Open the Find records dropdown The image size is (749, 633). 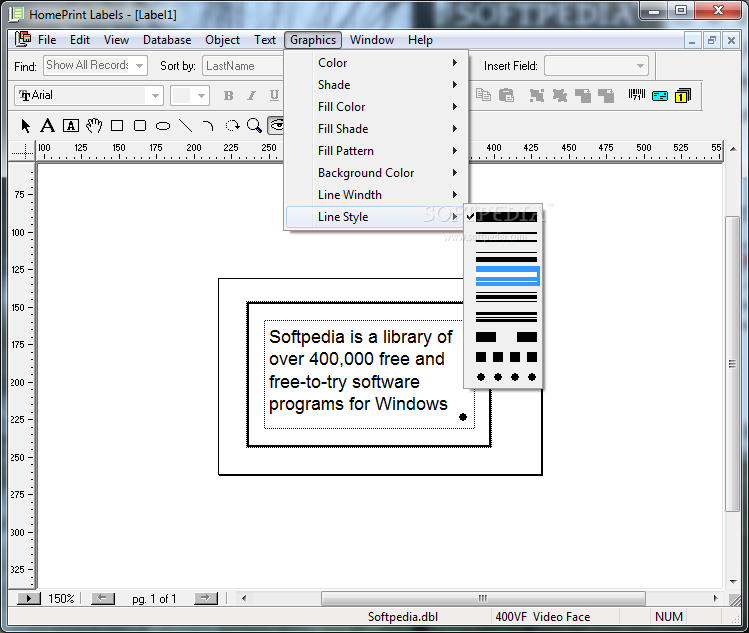tap(139, 65)
